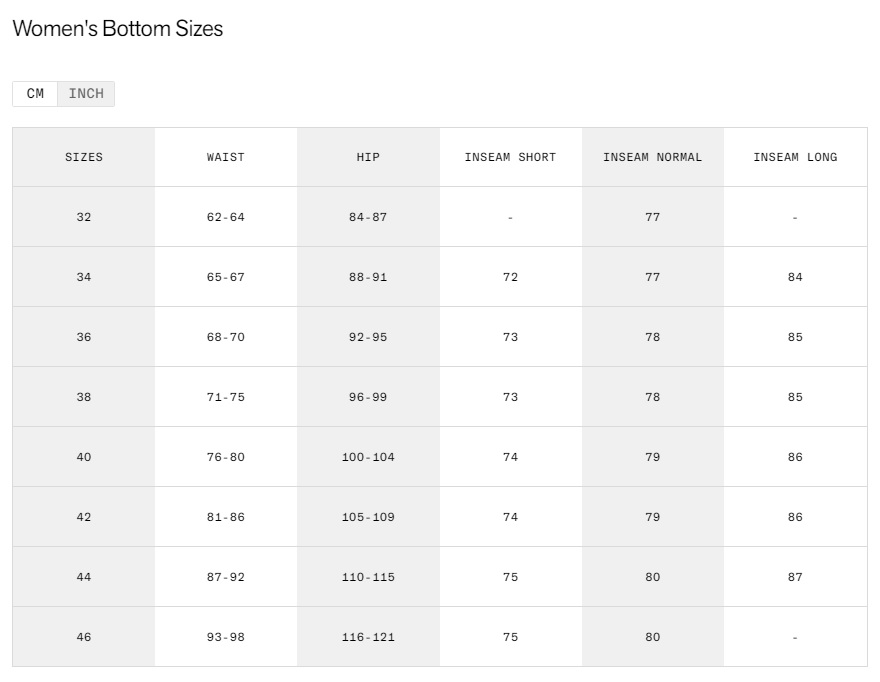Viewport: 880px width, 682px height.
Task: Switch units to CM
Action: [x=35, y=94]
